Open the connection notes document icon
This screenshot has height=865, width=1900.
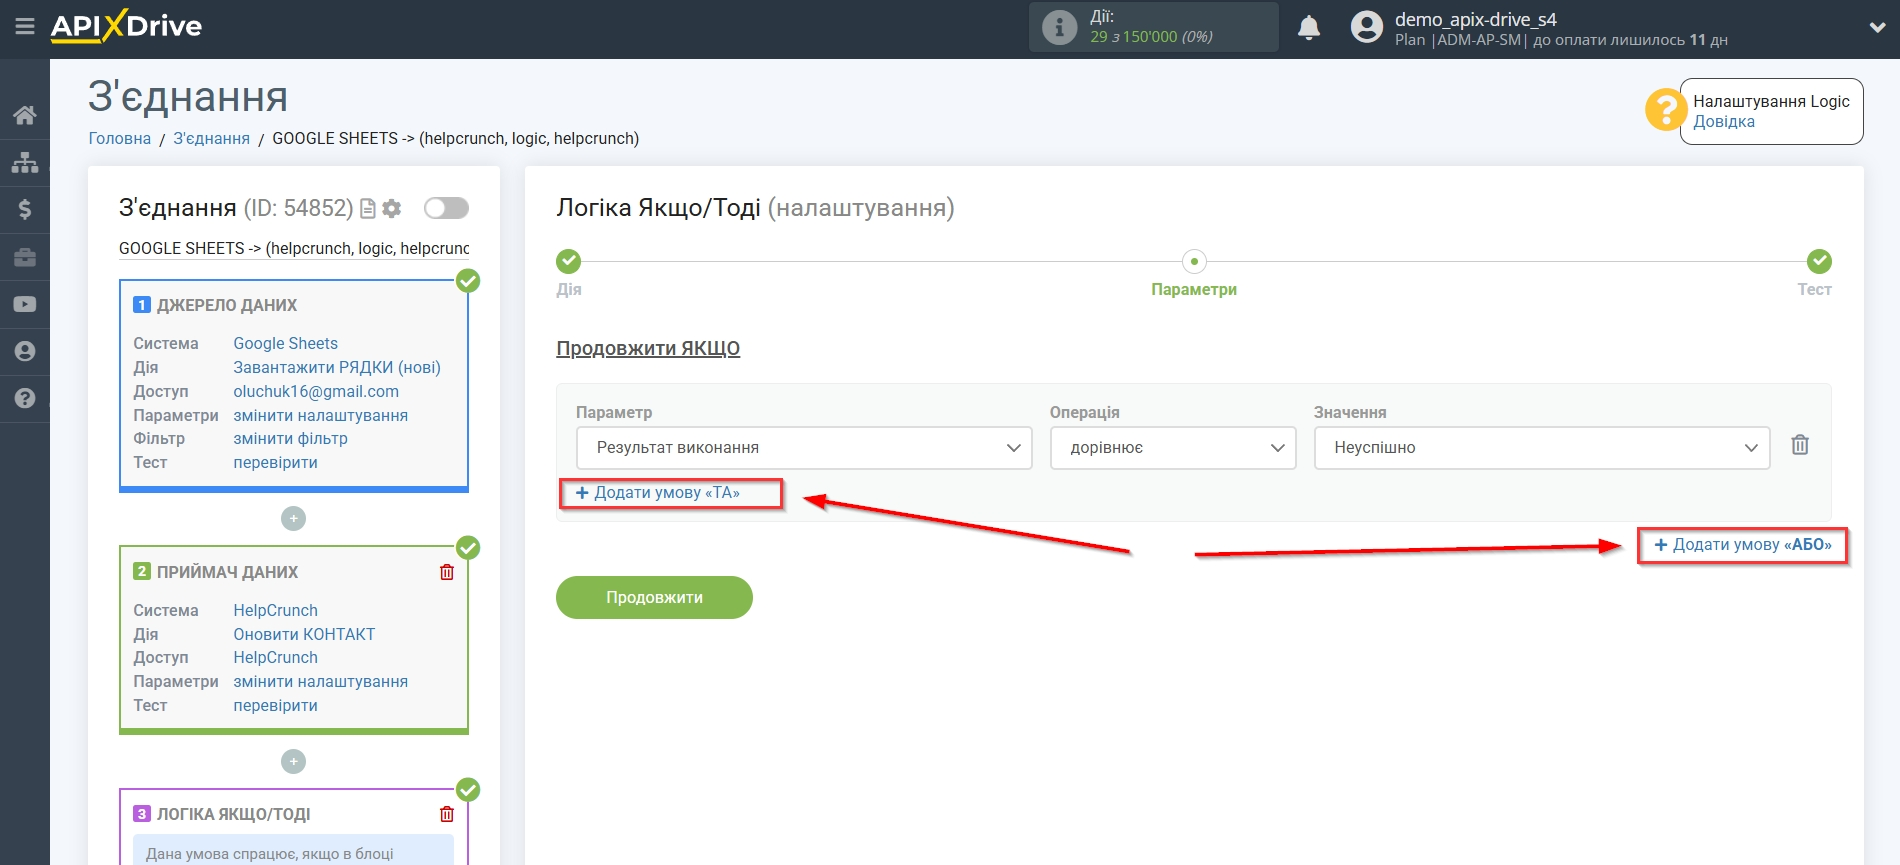(367, 208)
